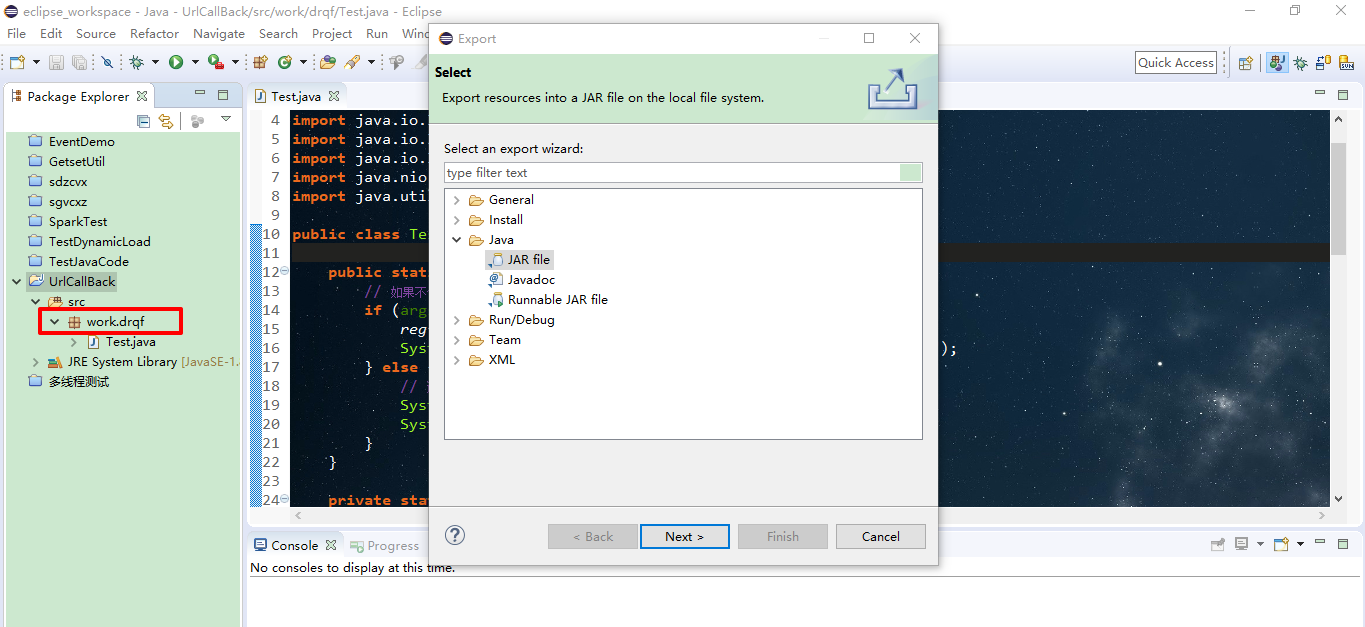Click the green Run button icon

(176, 62)
